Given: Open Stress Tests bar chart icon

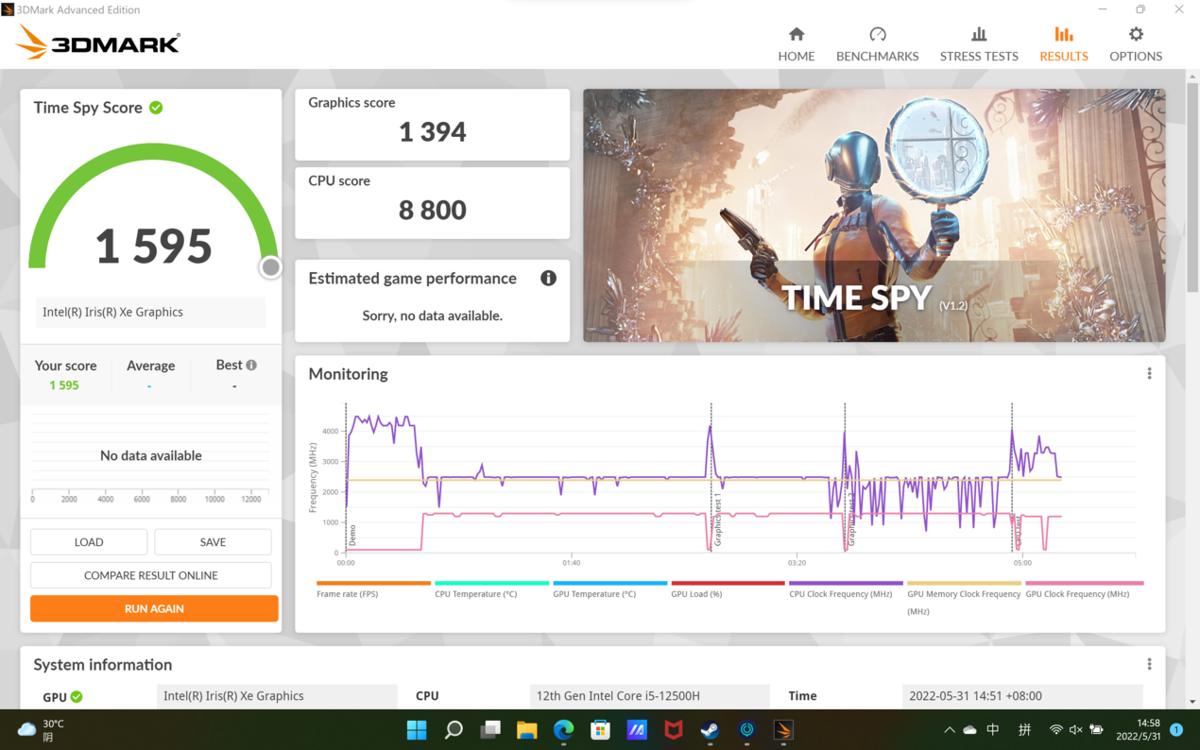Looking at the screenshot, I should pos(979,34).
